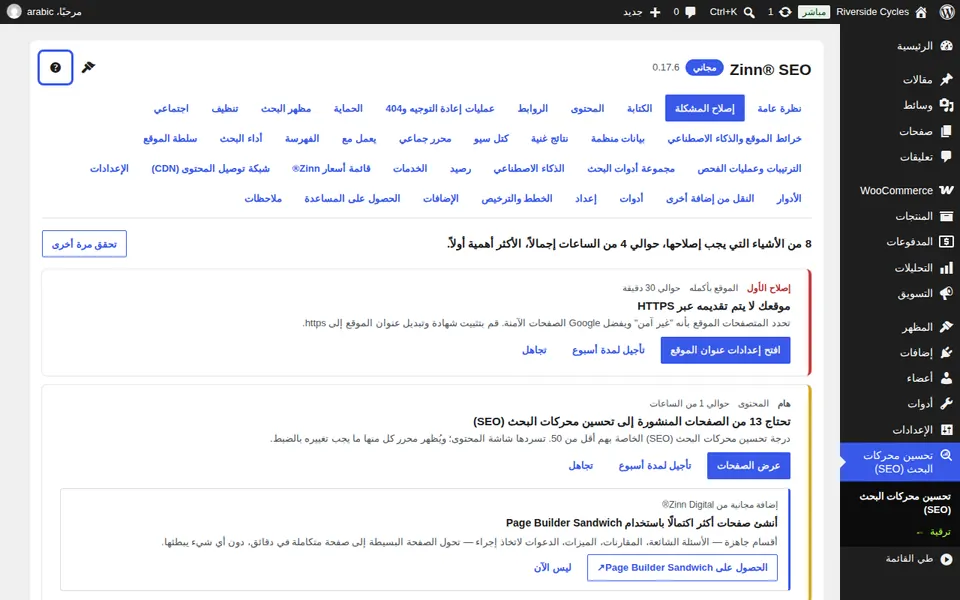Viewport: 960px width, 600px height.
Task: Open the Riverside Cycles home icon
Action: (x=921, y=12)
